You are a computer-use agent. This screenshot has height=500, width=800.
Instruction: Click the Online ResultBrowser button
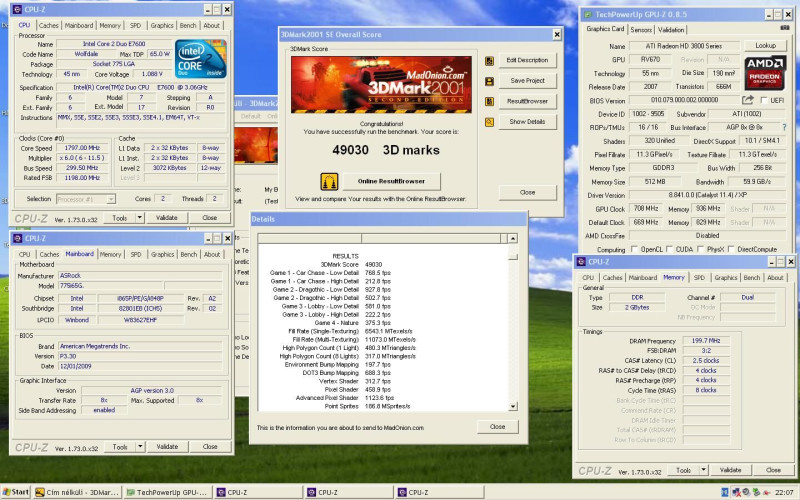tap(391, 181)
